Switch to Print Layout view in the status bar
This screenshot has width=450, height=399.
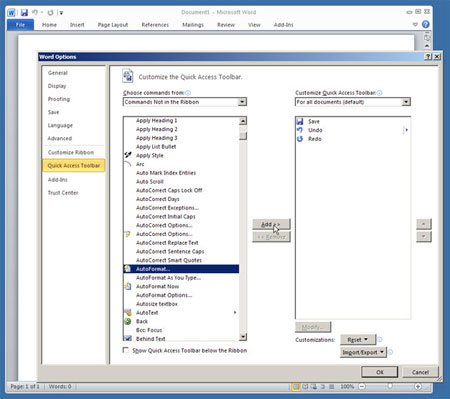(296, 387)
